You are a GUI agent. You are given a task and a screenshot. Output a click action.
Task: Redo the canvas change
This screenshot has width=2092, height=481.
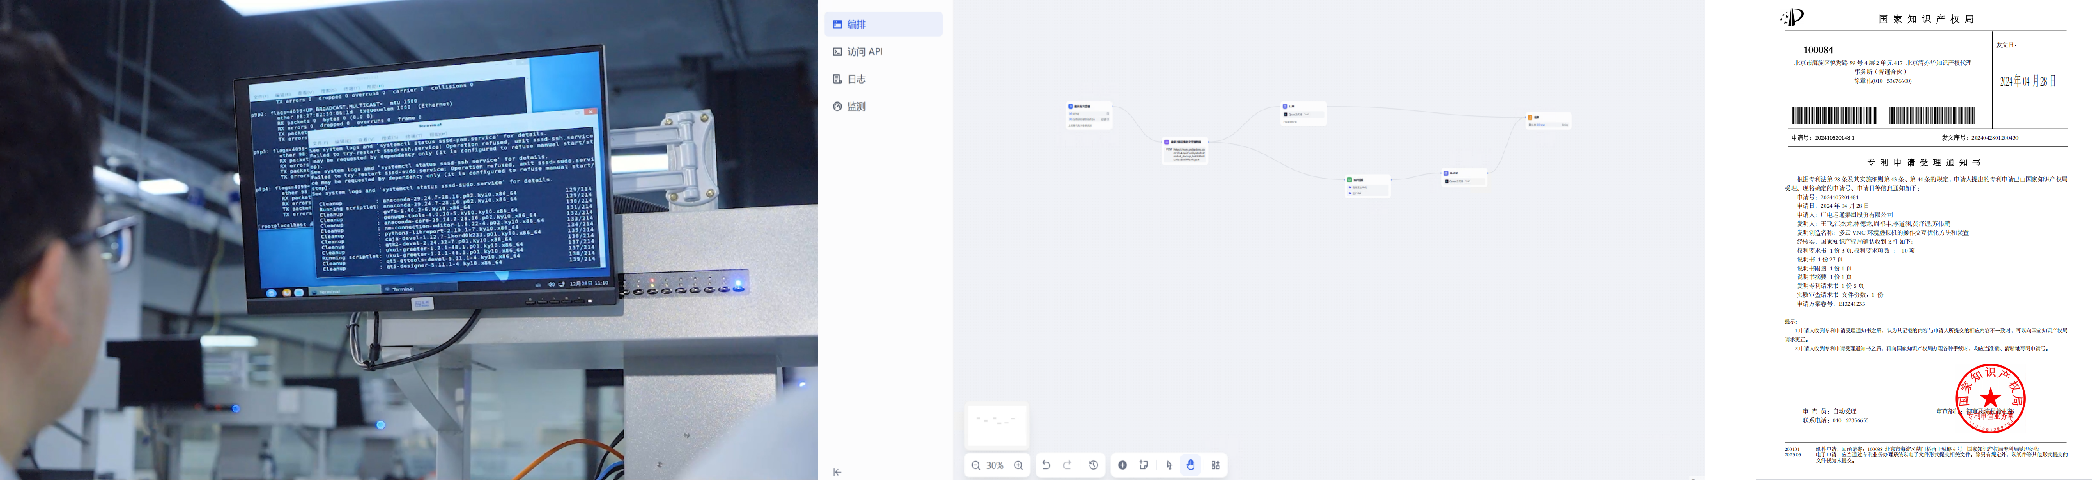pos(1067,465)
